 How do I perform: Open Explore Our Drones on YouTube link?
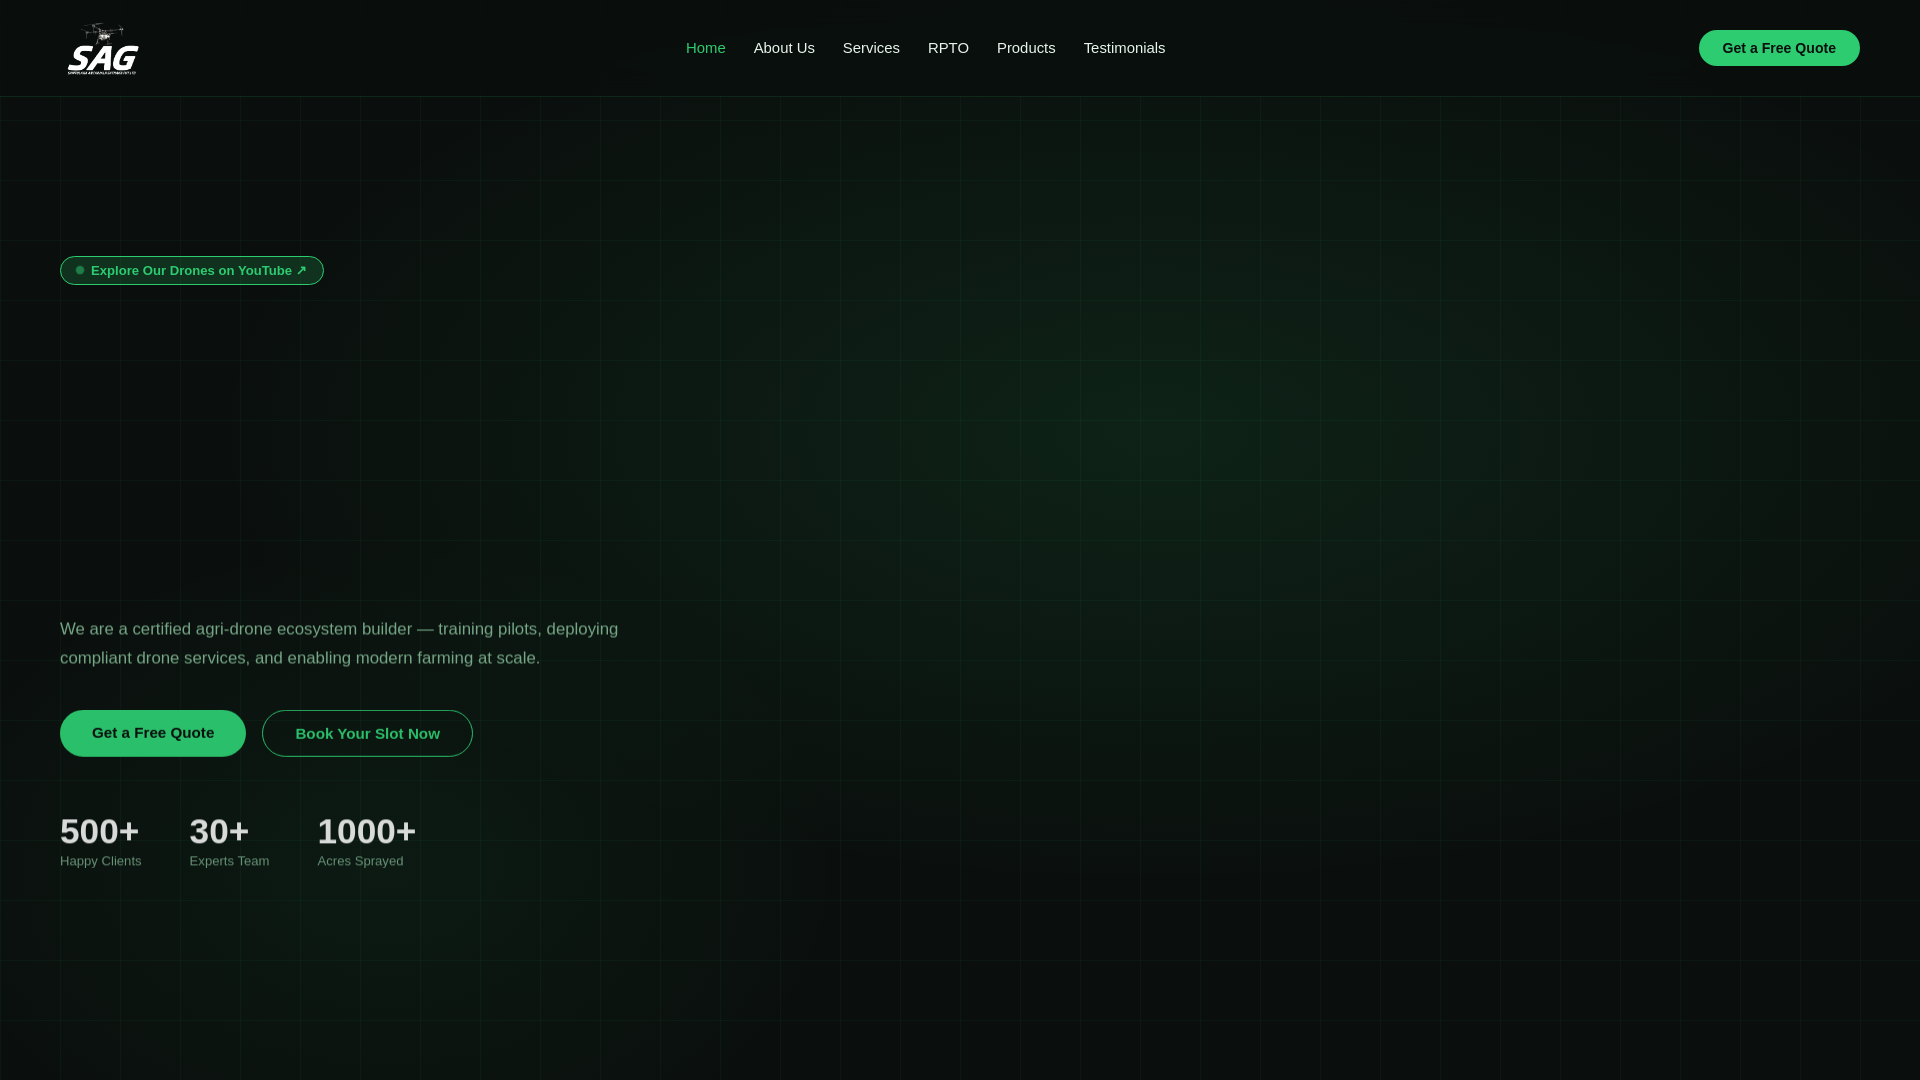coord(192,271)
